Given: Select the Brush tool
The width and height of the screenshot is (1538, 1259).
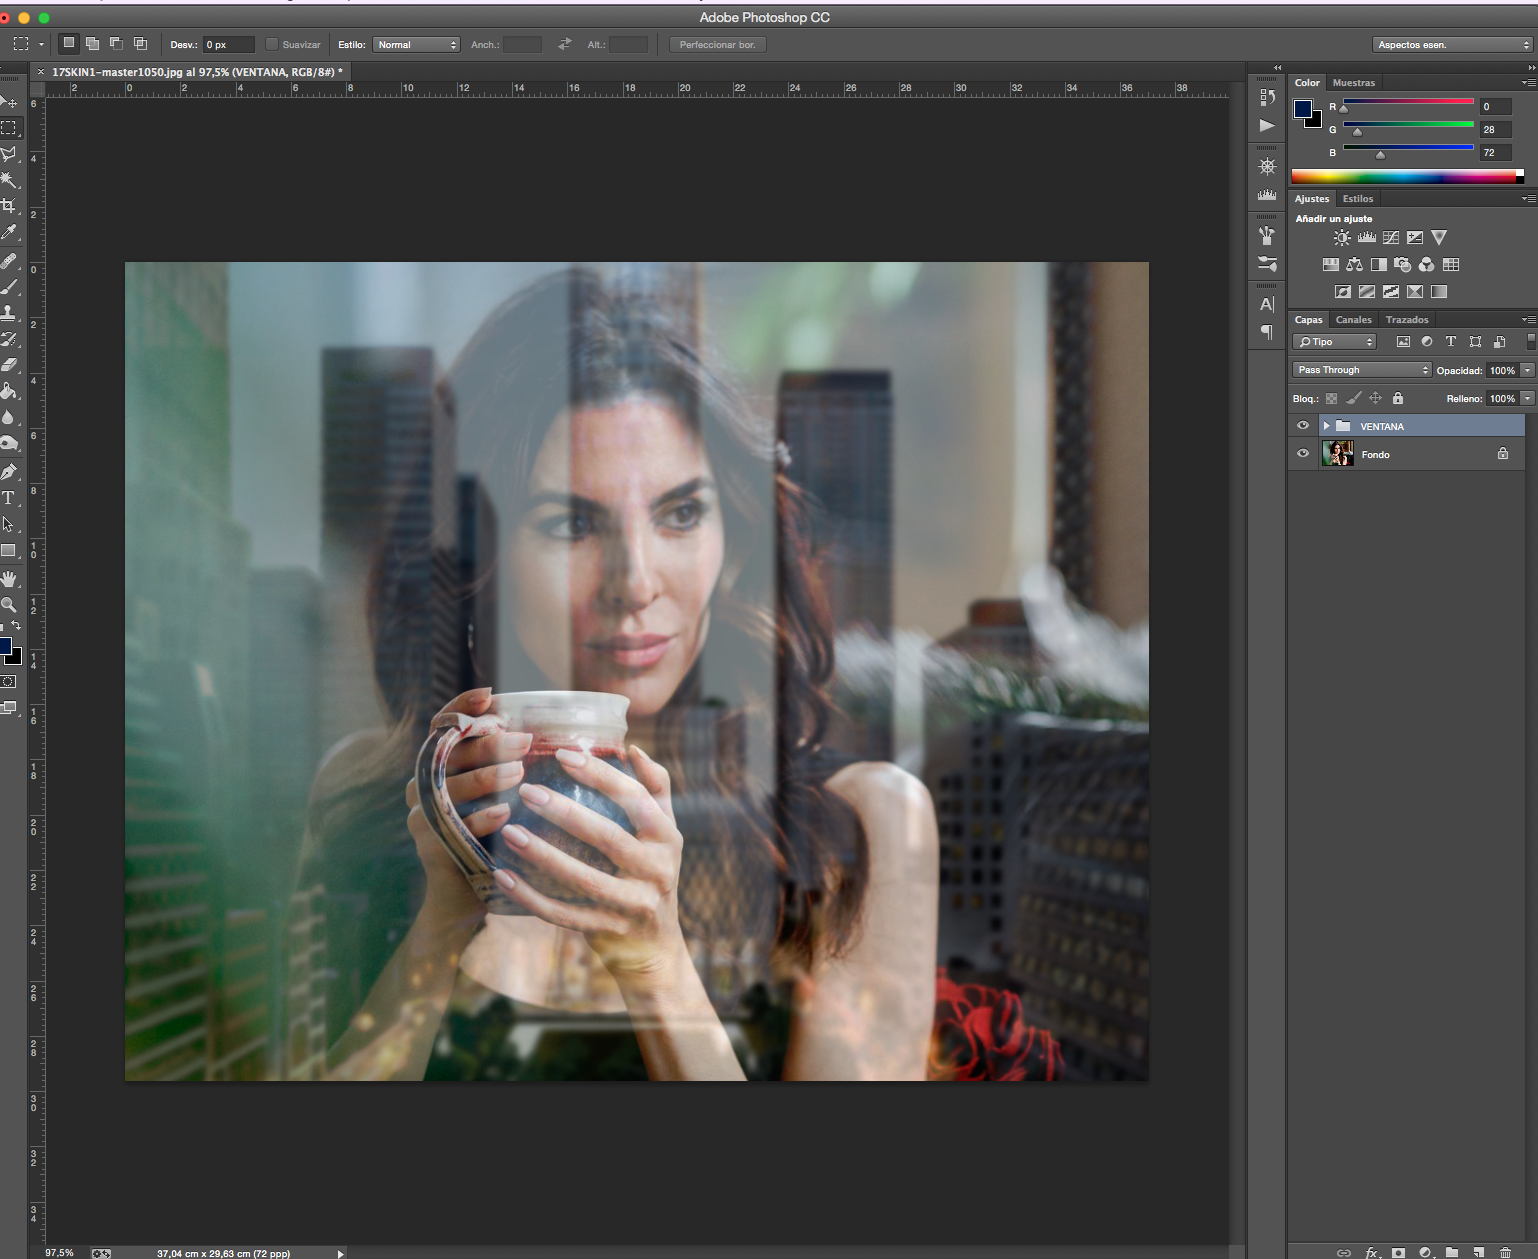Looking at the screenshot, I should tap(8, 287).
